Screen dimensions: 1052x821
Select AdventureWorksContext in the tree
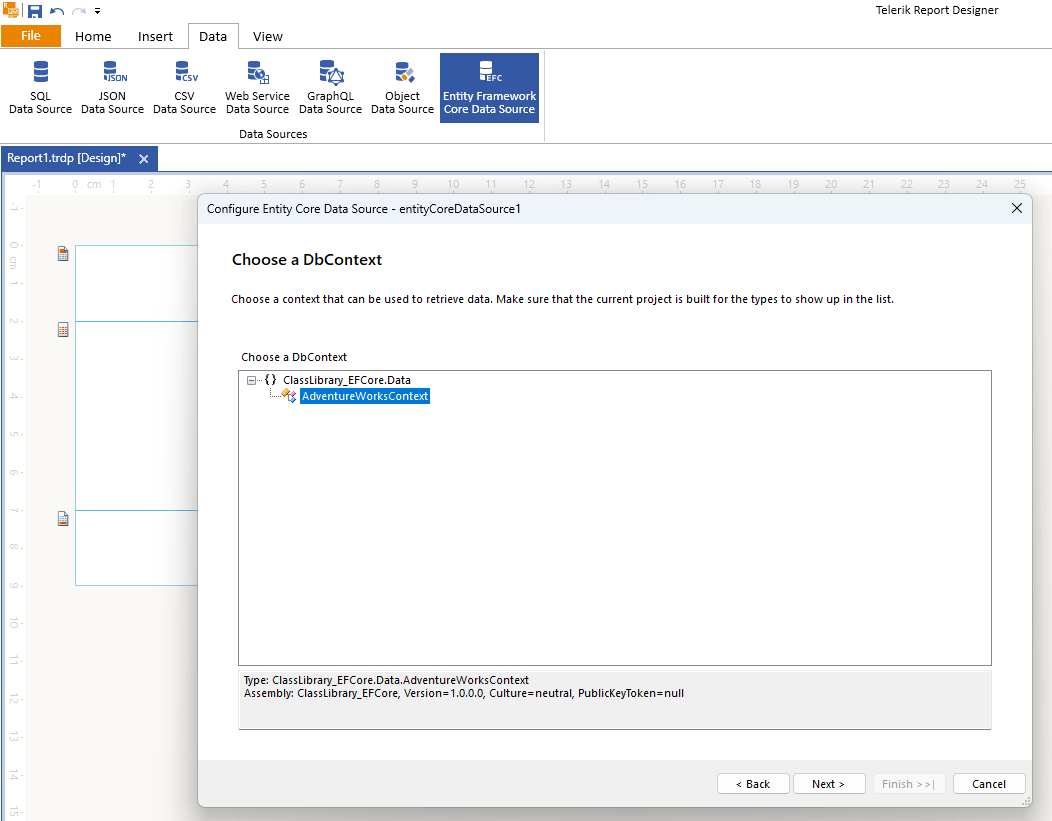(x=365, y=396)
